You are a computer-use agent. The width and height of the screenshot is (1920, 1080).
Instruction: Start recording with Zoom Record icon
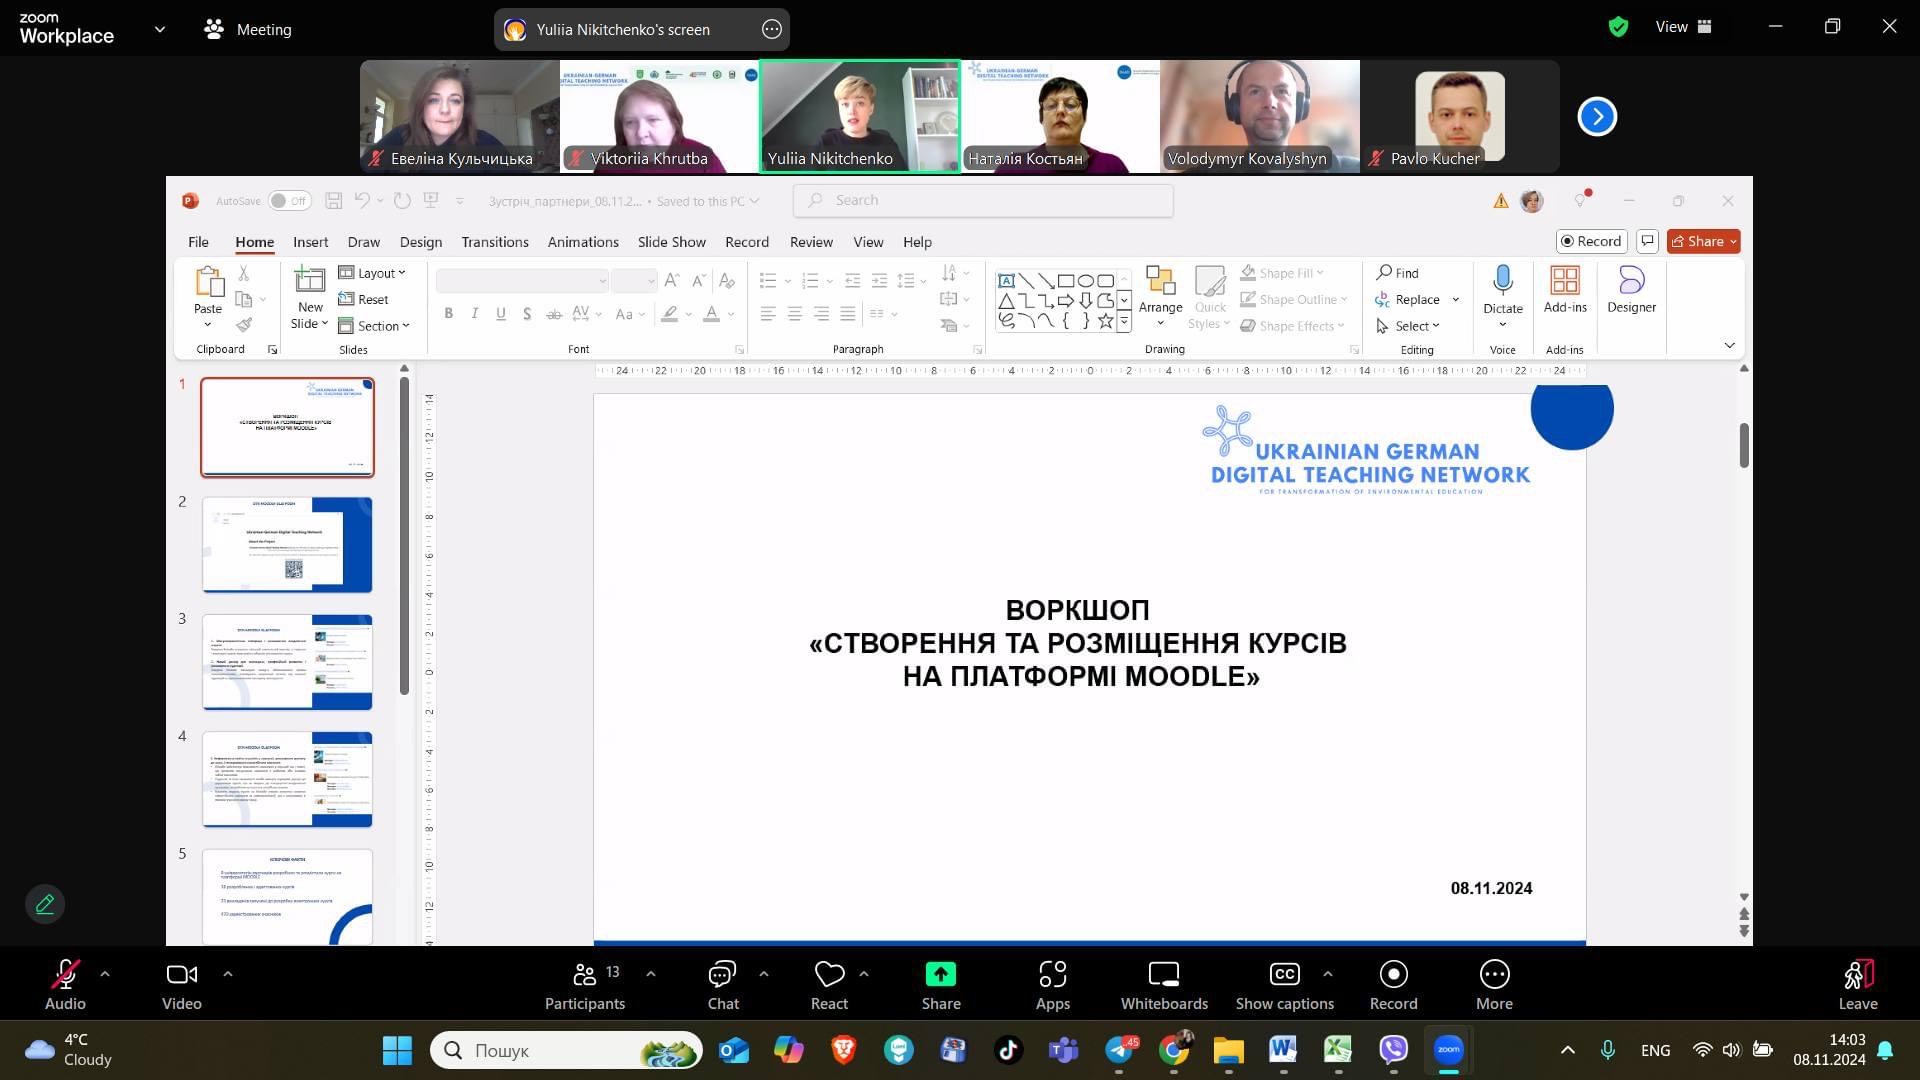coord(1393,975)
